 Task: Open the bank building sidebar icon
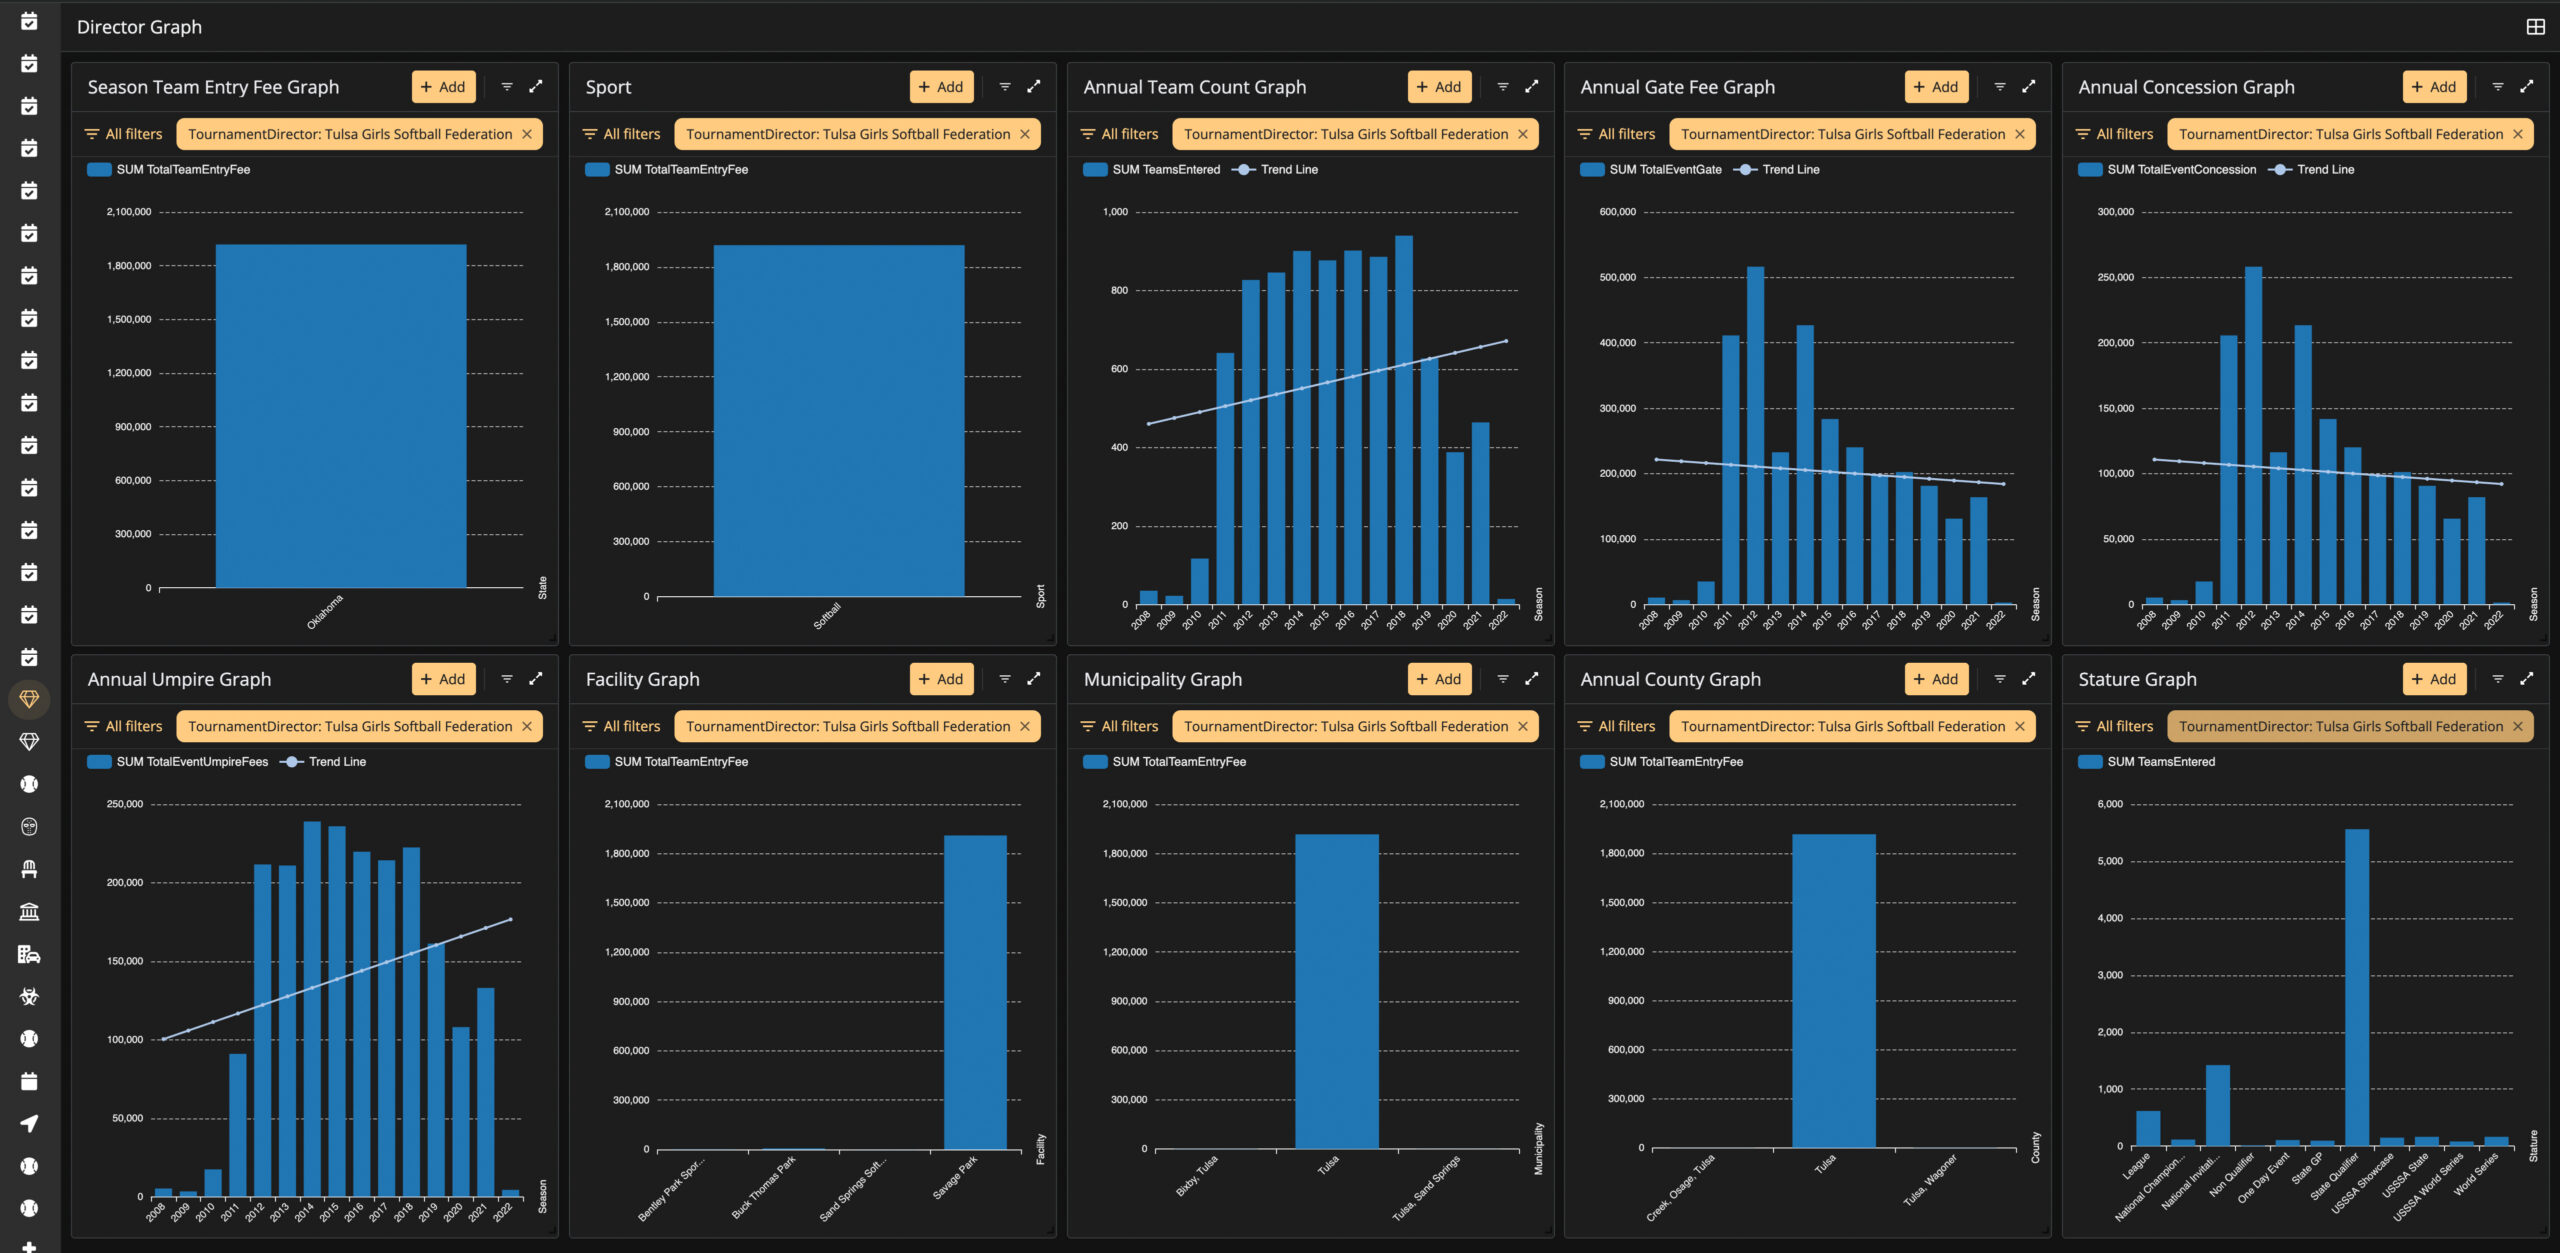tap(29, 911)
